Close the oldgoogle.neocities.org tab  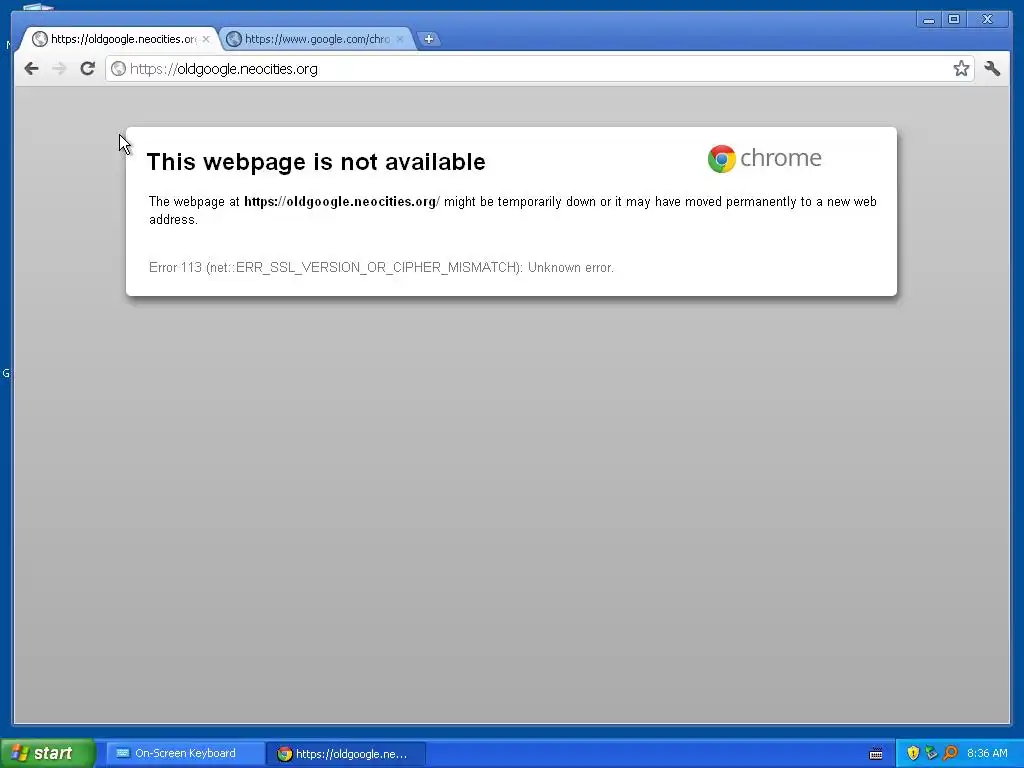tap(206, 39)
